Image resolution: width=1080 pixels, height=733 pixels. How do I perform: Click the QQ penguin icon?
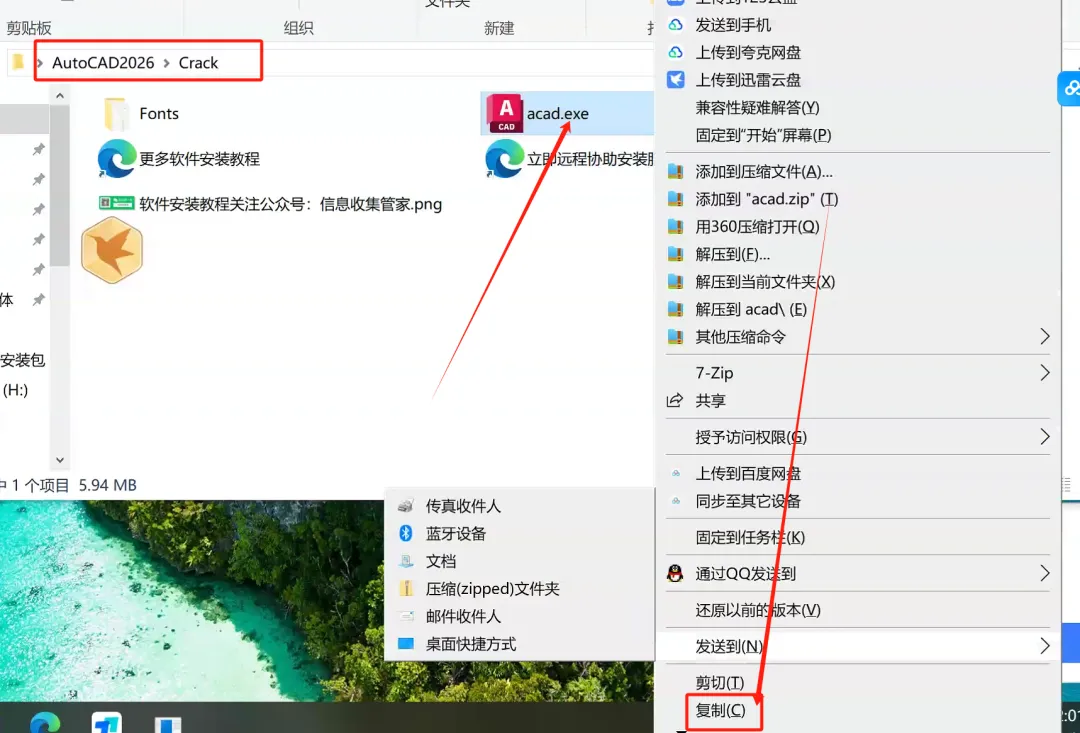(675, 573)
